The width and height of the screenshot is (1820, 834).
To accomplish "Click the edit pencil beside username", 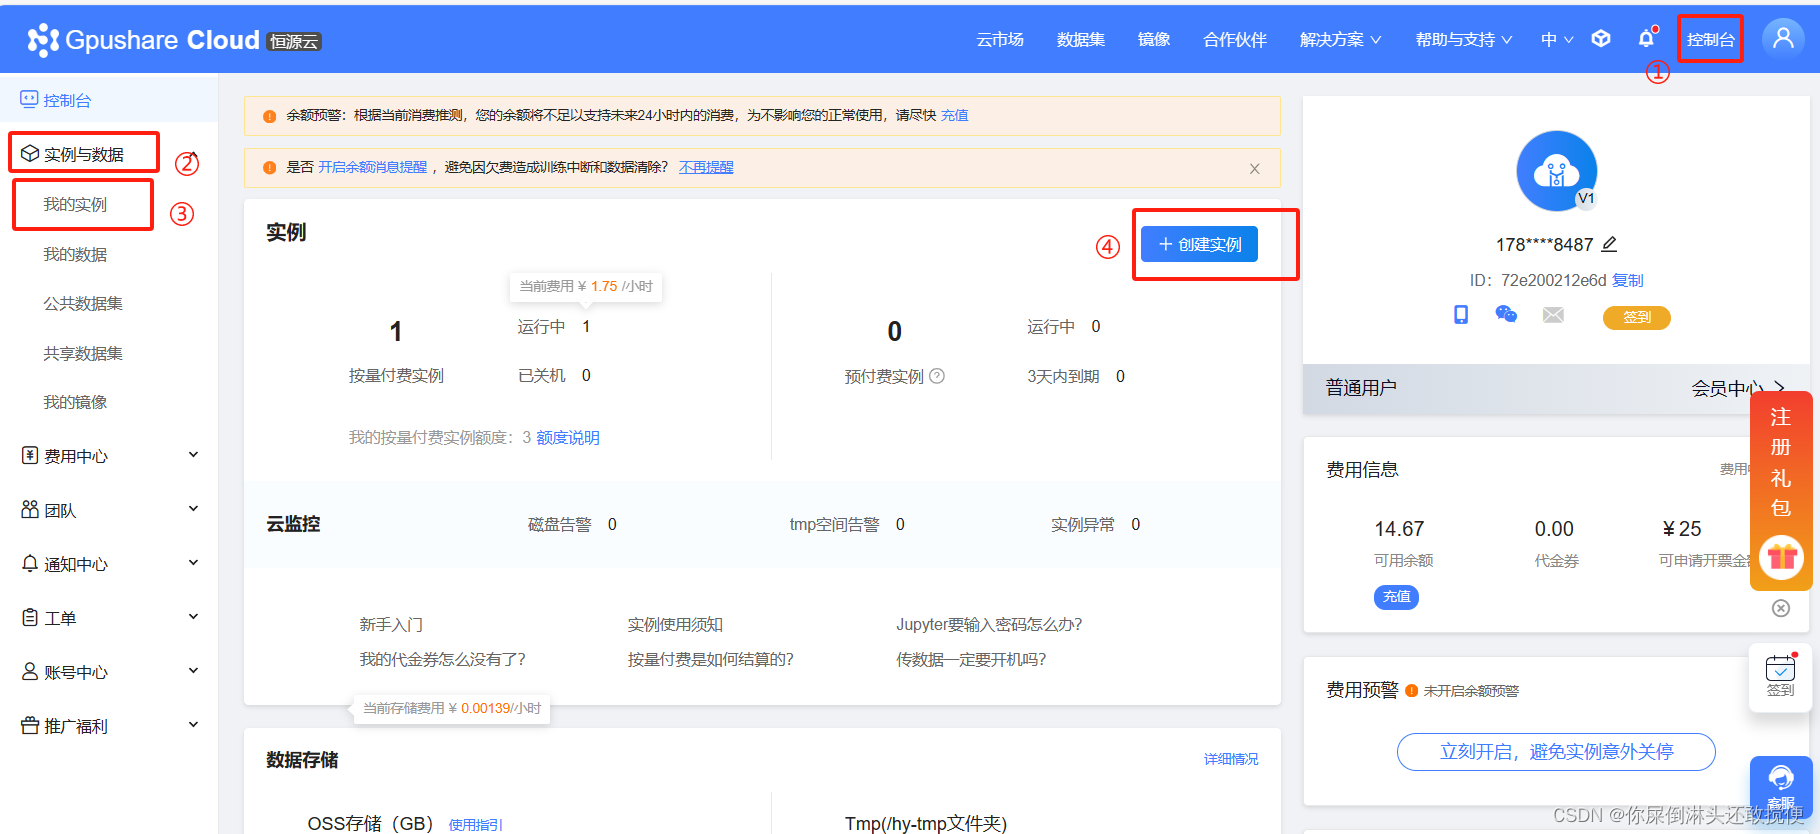I will [x=1609, y=244].
